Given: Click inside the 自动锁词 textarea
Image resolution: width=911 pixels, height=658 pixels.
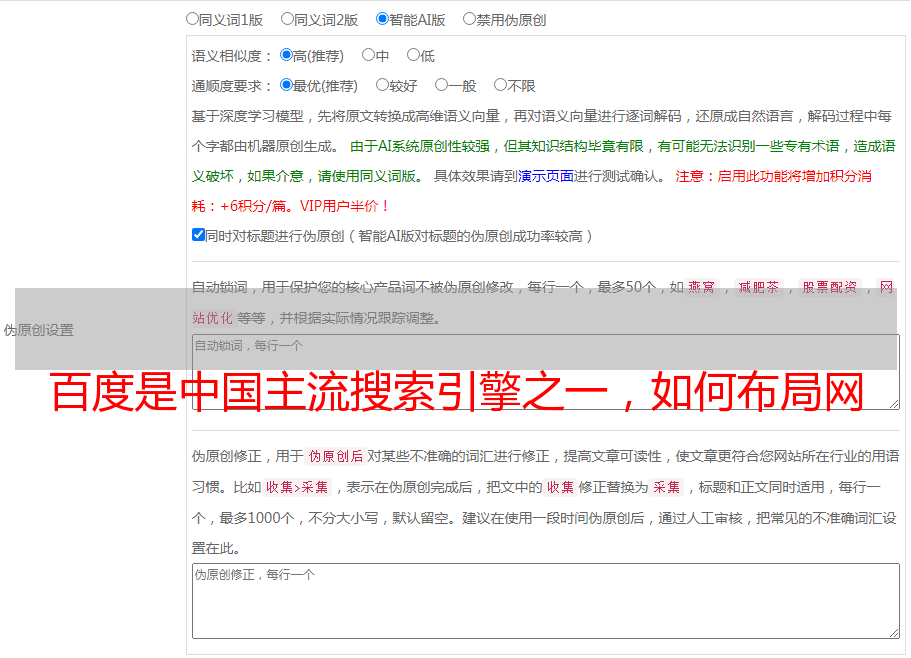Looking at the screenshot, I should [x=546, y=372].
